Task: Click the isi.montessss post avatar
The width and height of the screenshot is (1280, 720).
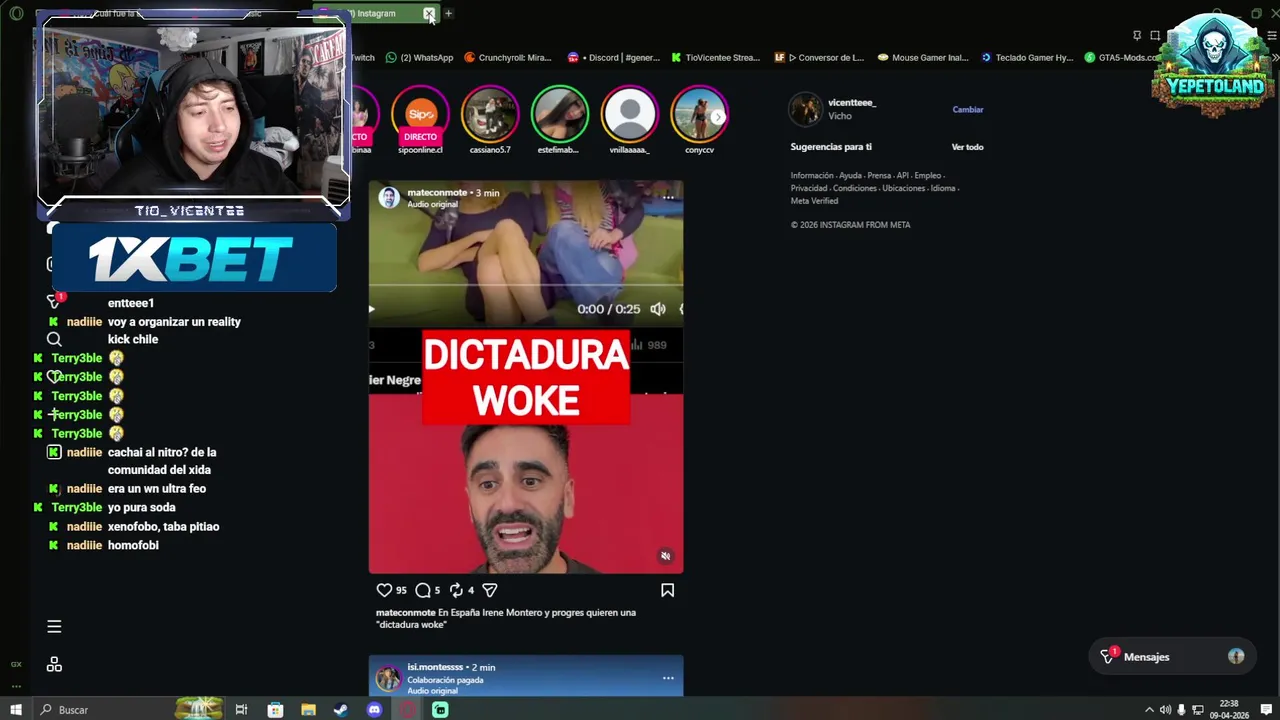Action: click(x=388, y=678)
